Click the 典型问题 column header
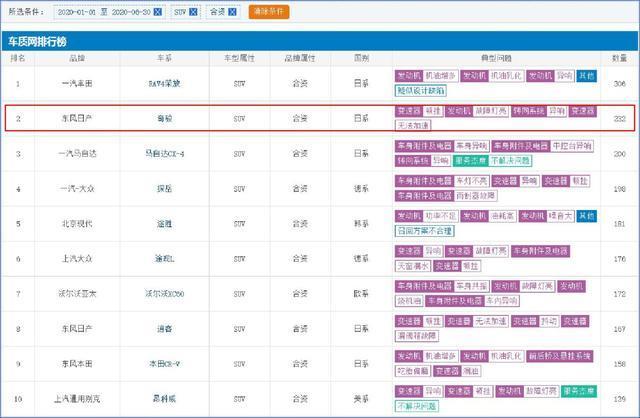Image resolution: width=640 pixels, height=418 pixels. [496, 58]
